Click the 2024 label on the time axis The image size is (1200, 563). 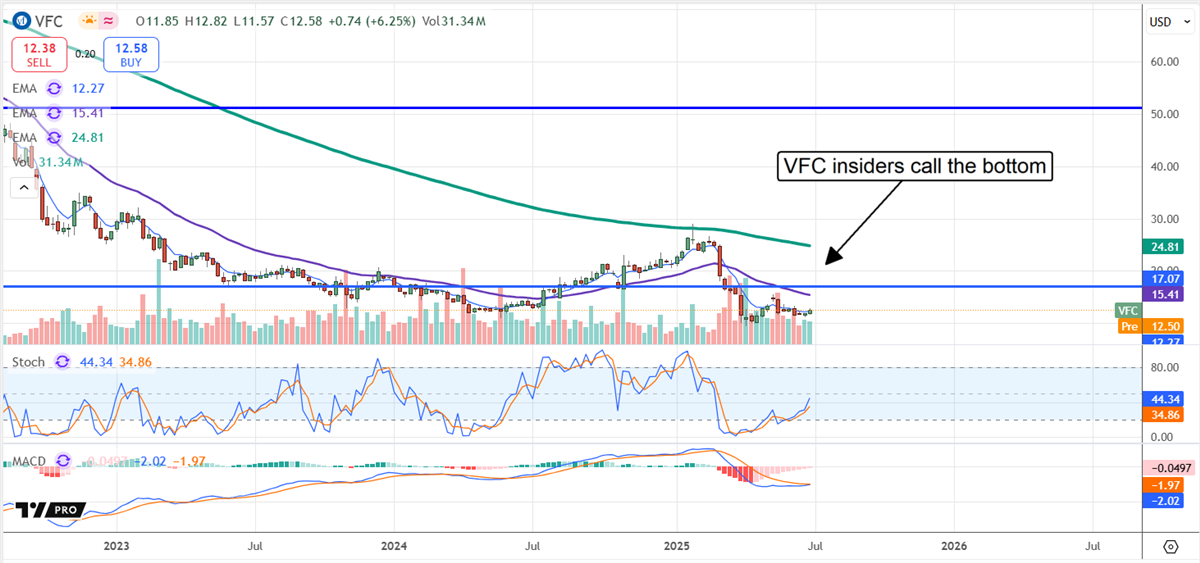click(x=394, y=546)
